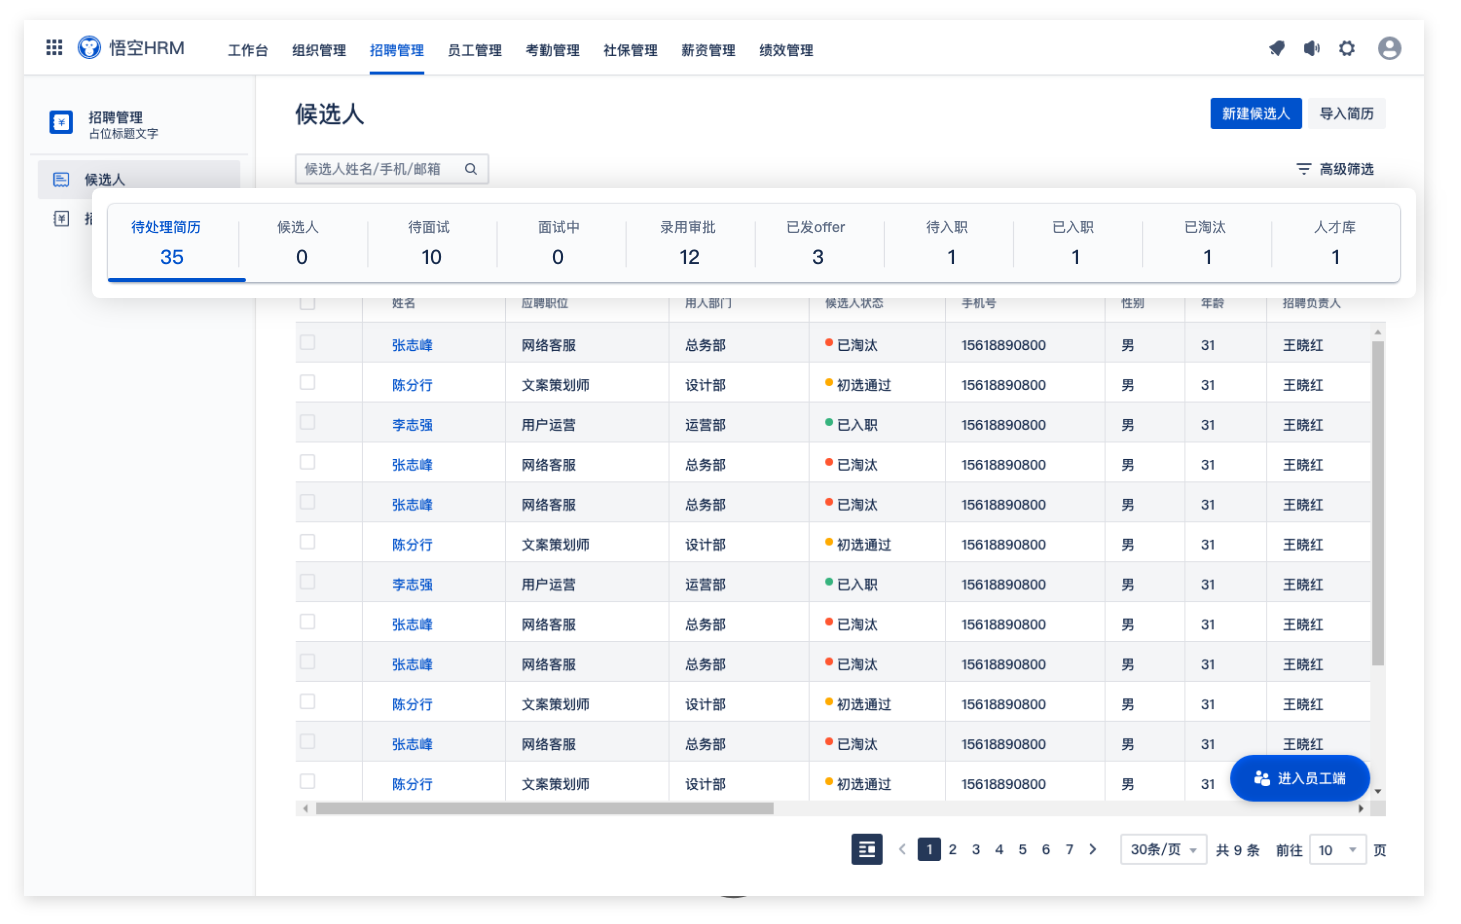Click the 导入简历 button
This screenshot has width=1461, height=924.
(x=1346, y=113)
